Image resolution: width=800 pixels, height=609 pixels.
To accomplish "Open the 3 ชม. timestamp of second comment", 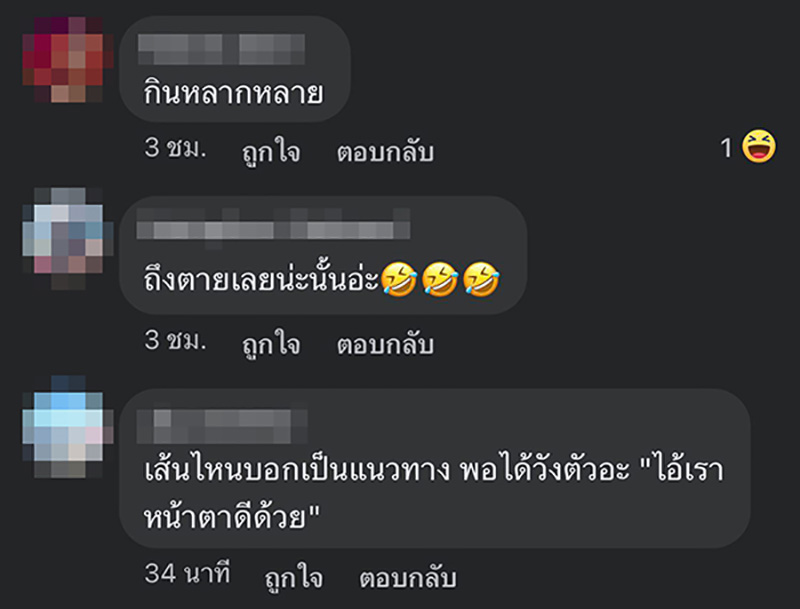I will (x=176, y=340).
